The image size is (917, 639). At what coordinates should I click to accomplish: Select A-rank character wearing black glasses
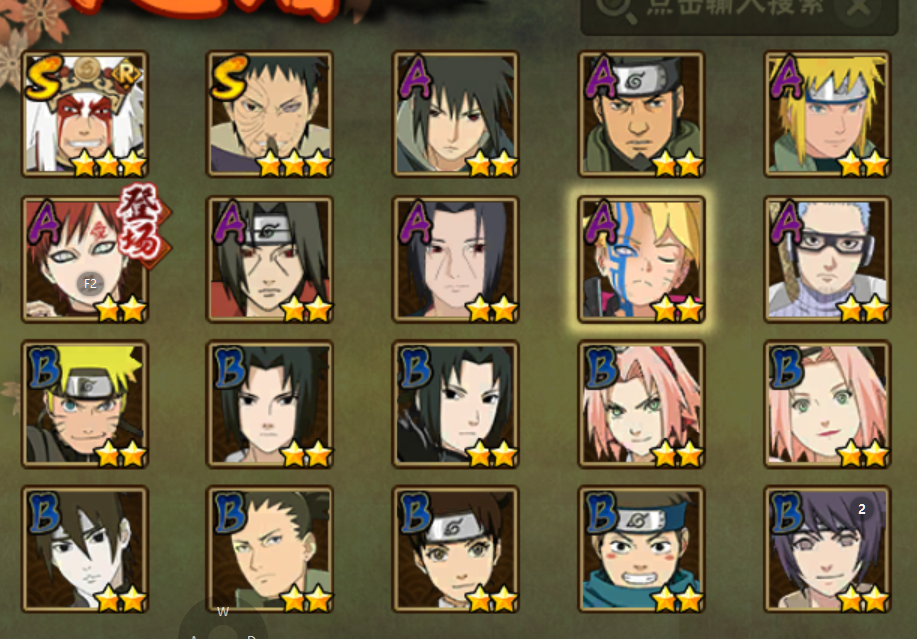coord(828,259)
